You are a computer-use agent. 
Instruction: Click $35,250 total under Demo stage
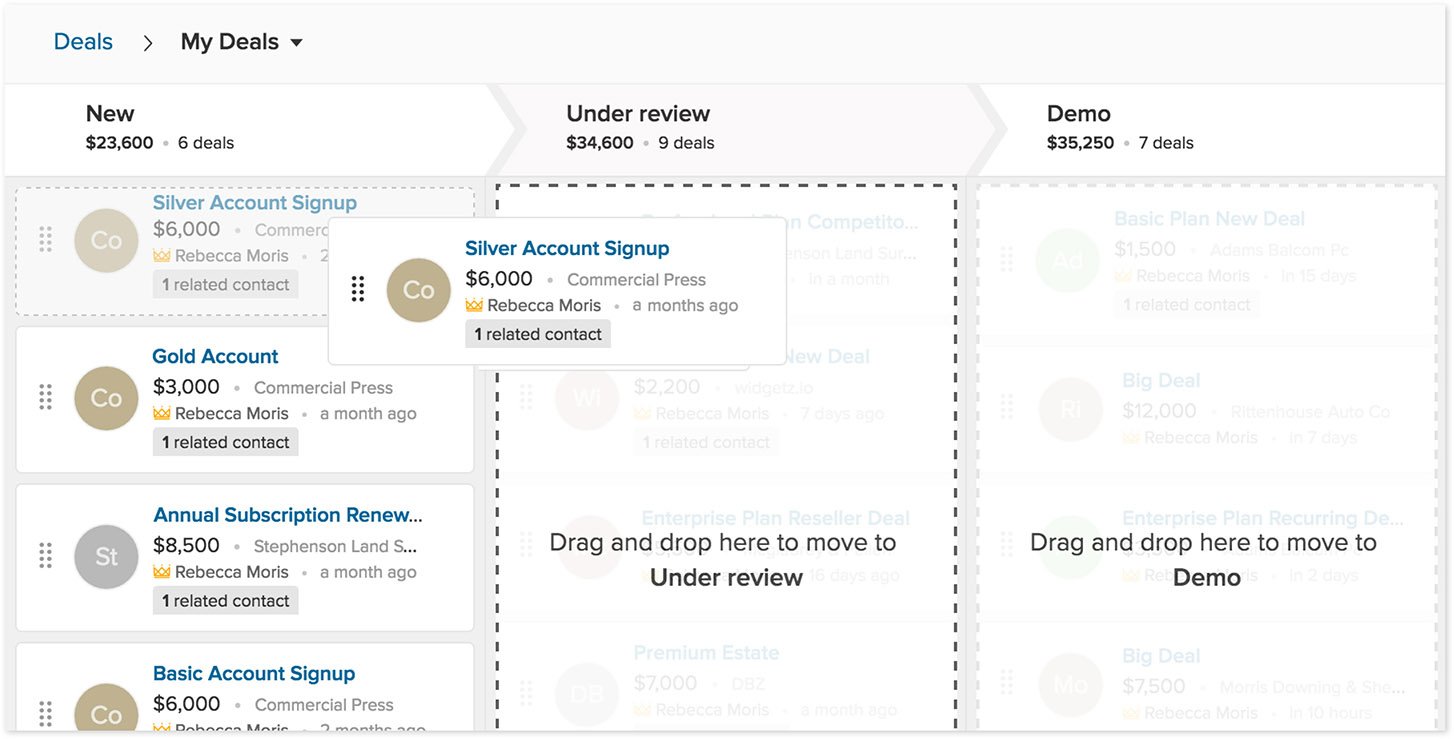[x=1080, y=143]
